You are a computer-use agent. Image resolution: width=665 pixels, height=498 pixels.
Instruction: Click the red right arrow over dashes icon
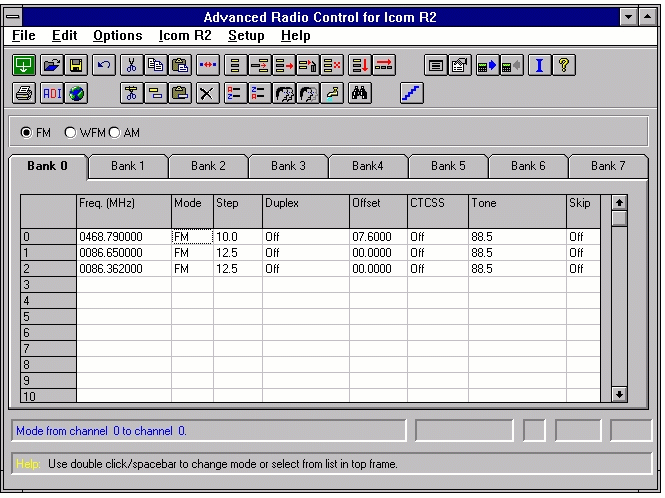[384, 65]
